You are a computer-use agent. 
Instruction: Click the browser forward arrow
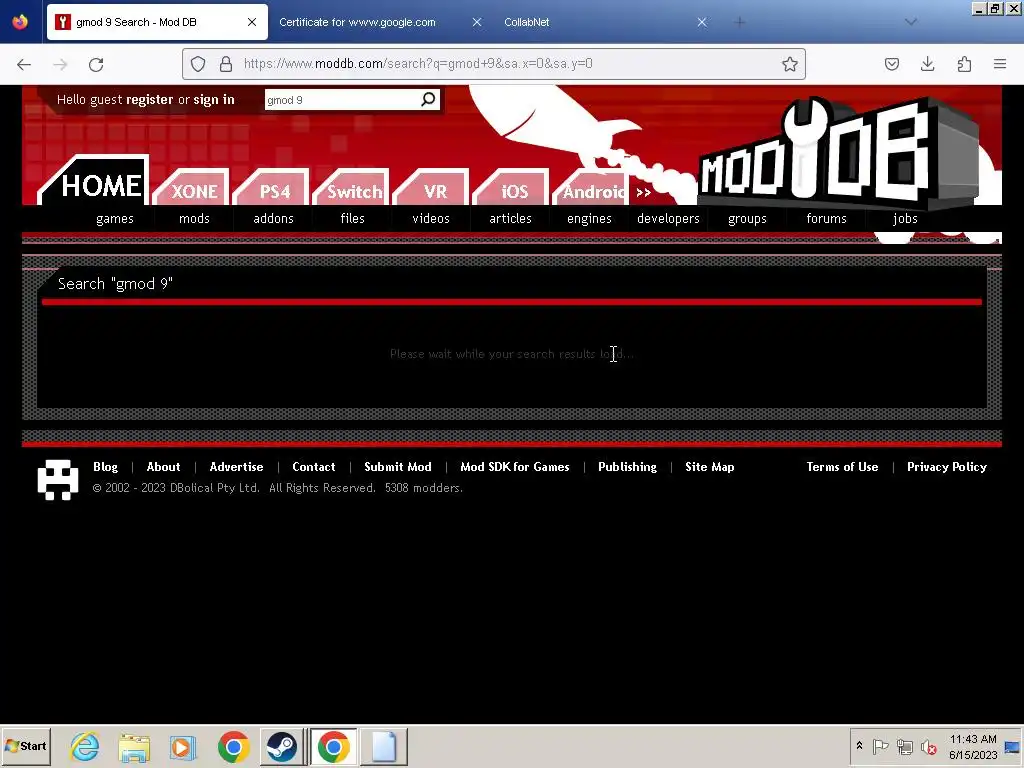point(60,64)
